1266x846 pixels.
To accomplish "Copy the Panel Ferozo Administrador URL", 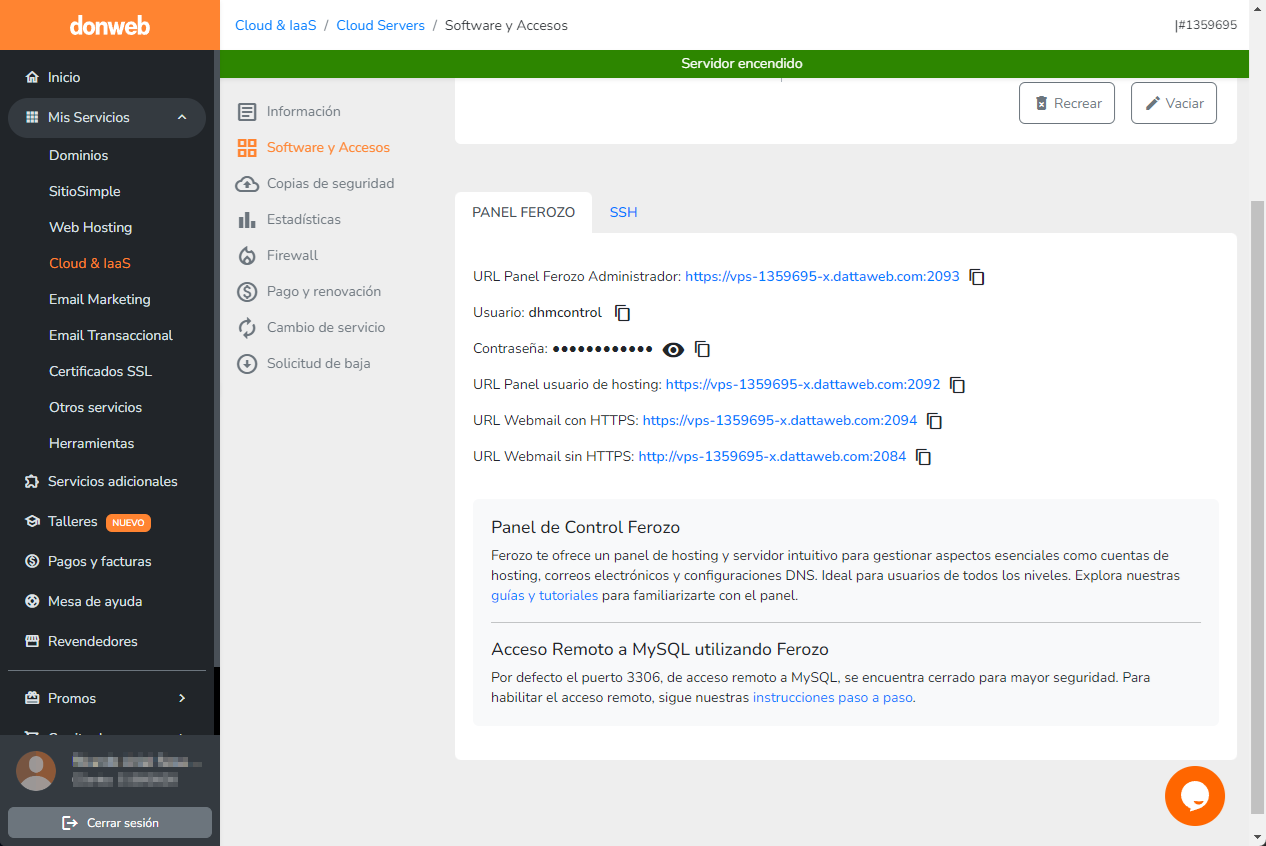I will [978, 277].
